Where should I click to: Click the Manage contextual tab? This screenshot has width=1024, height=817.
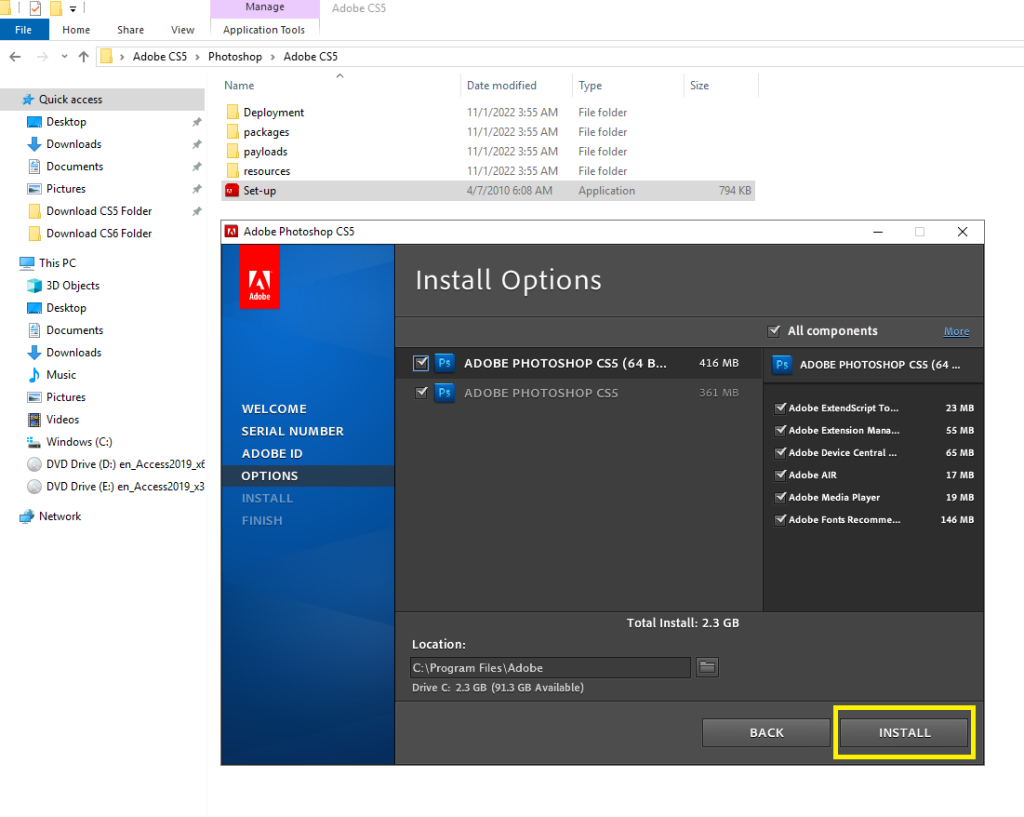264,8
